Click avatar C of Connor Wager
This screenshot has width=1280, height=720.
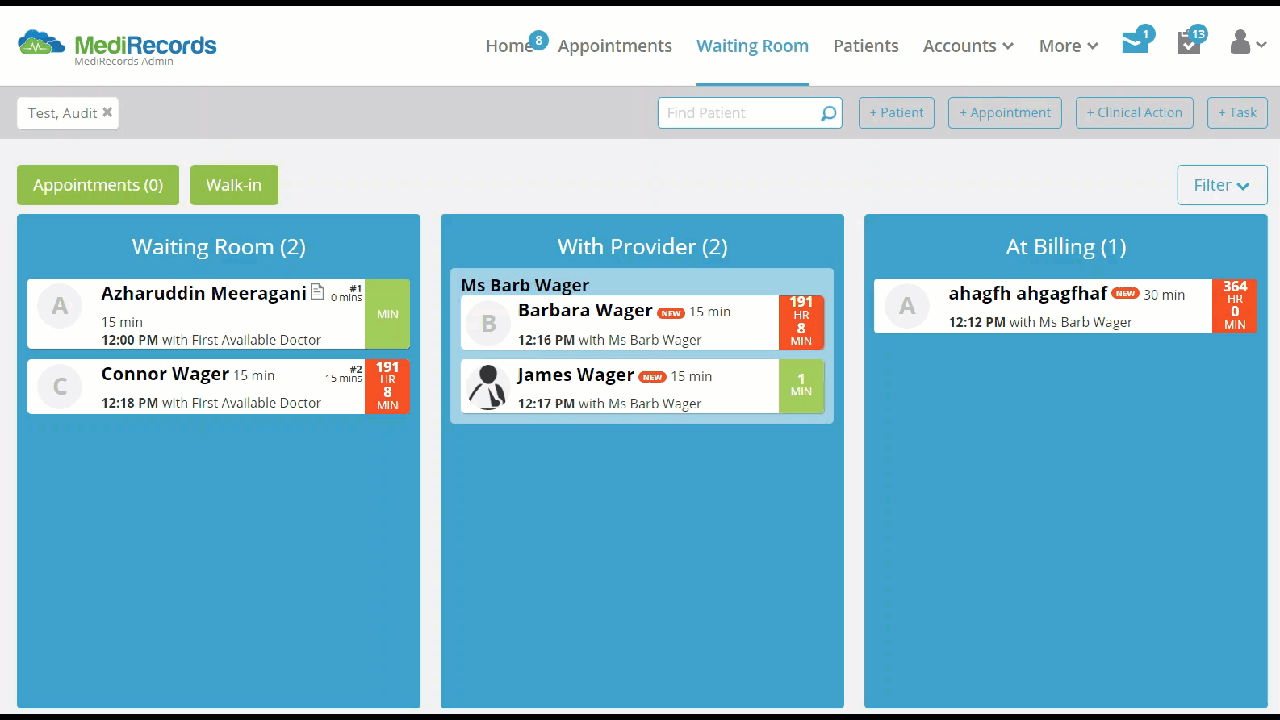[60, 386]
